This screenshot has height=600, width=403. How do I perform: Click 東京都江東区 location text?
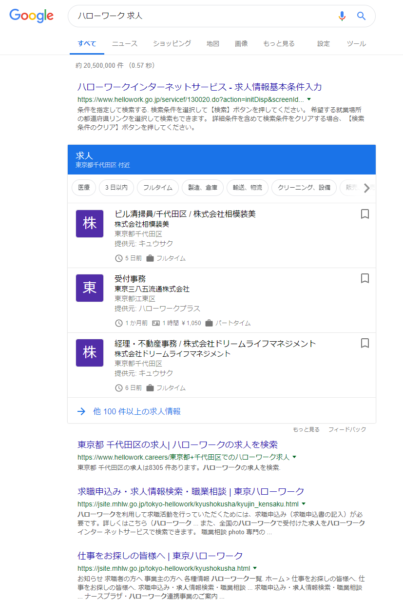click(135, 298)
